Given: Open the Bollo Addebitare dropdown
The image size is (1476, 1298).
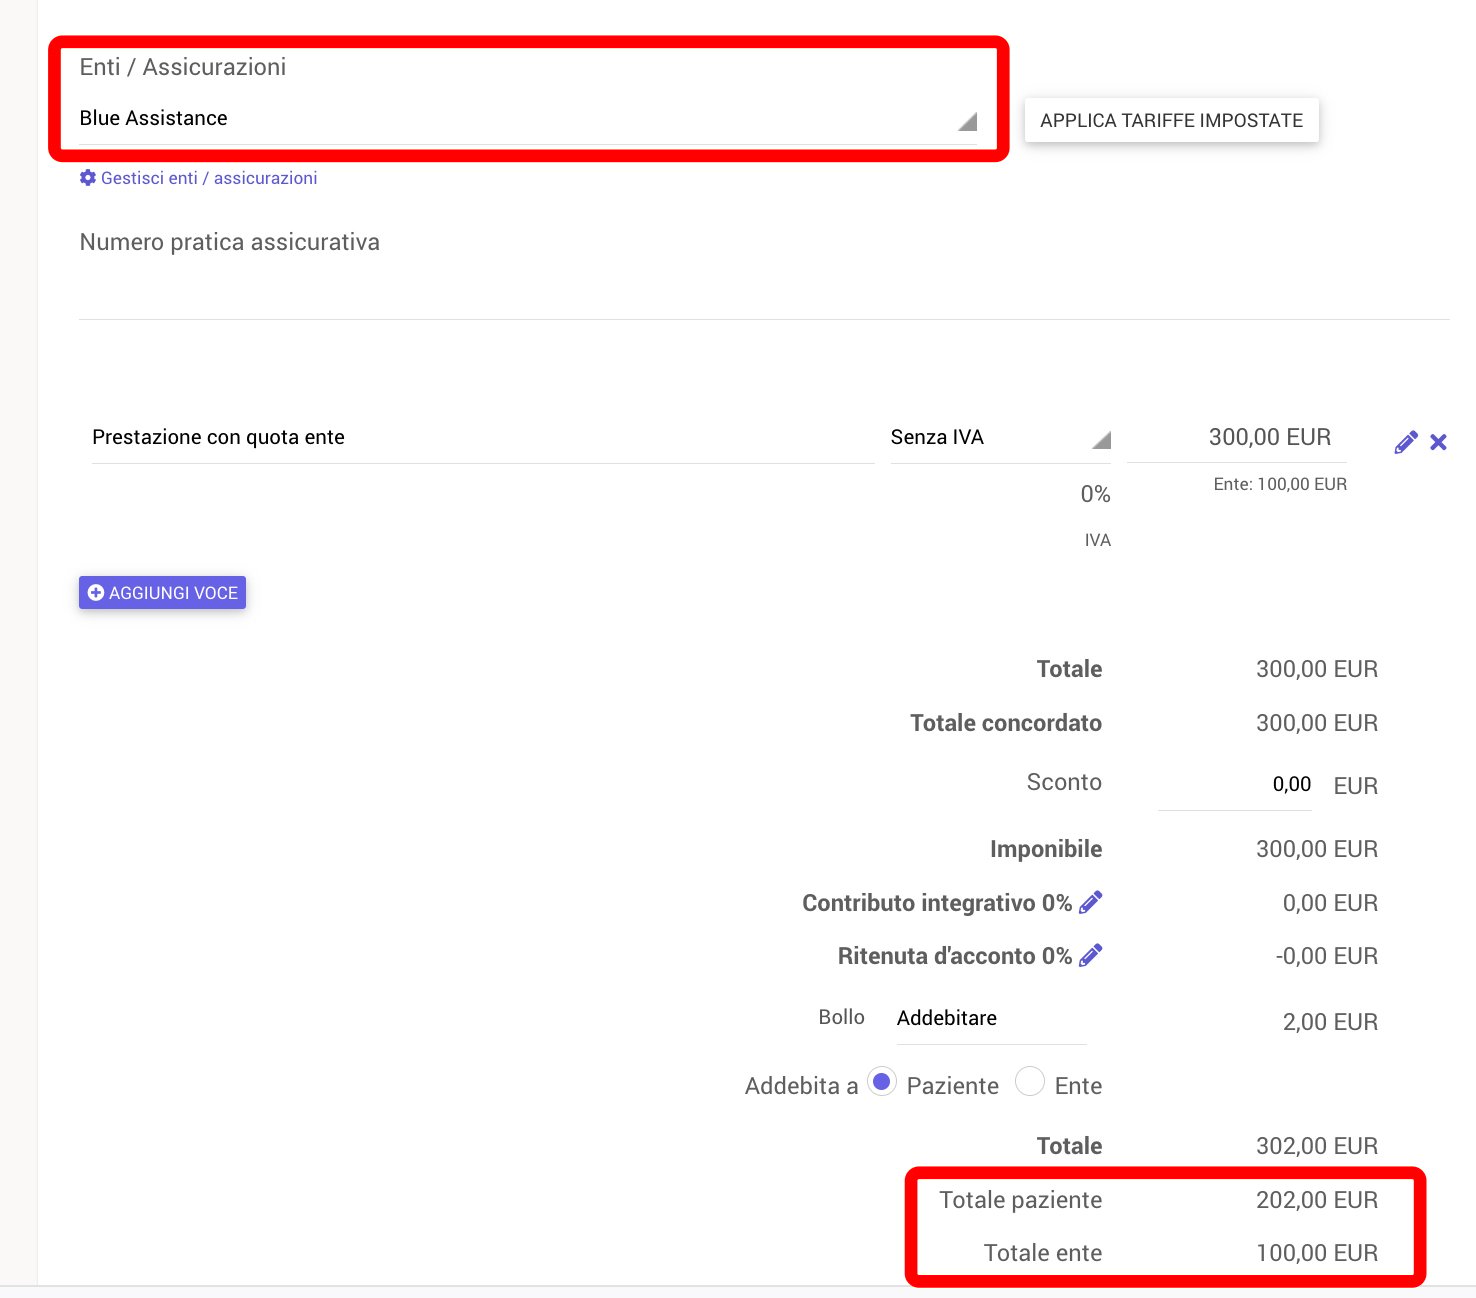Looking at the screenshot, I should pyautogui.click(x=991, y=1019).
